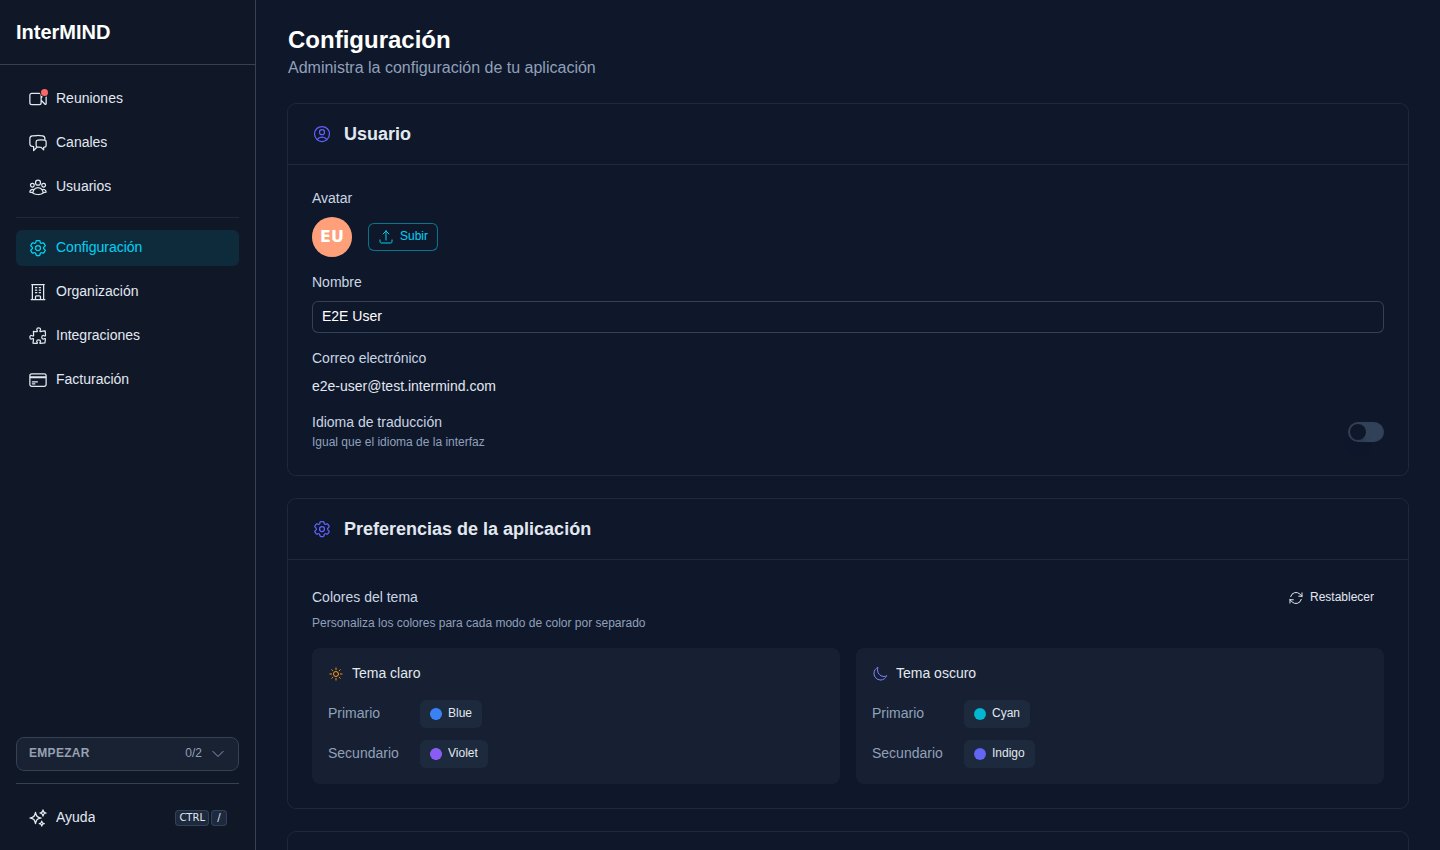Open the Integraciones page
The width and height of the screenshot is (1440, 850).
click(127, 335)
